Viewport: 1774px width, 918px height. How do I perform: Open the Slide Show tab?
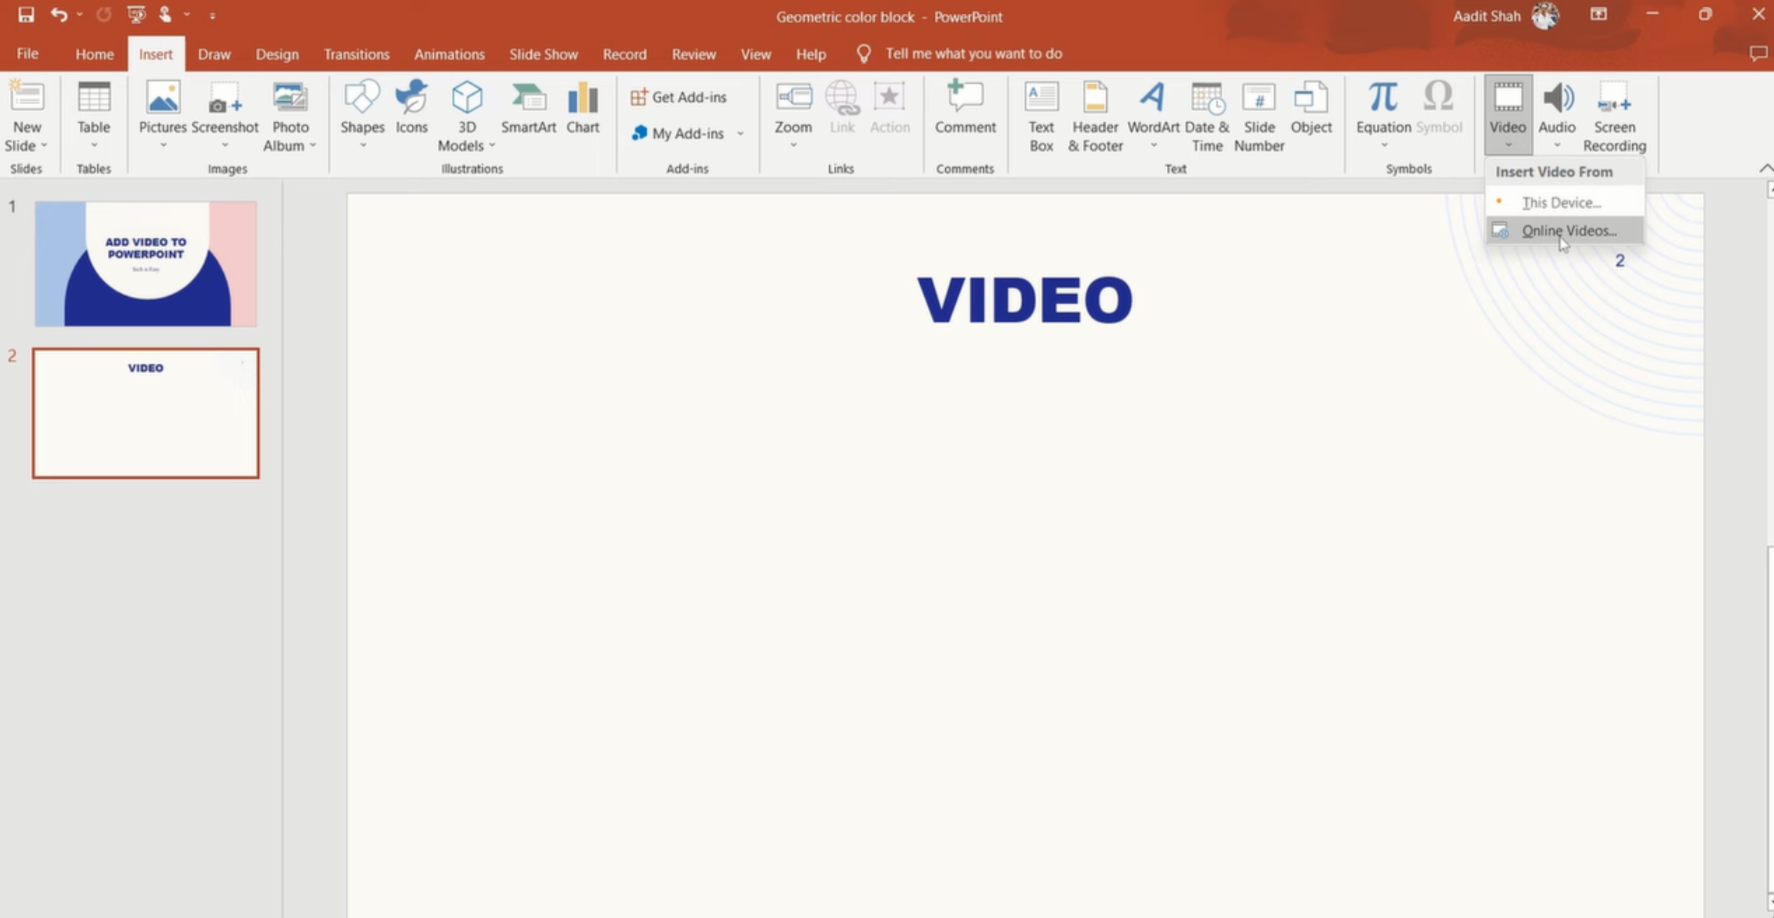pos(543,54)
